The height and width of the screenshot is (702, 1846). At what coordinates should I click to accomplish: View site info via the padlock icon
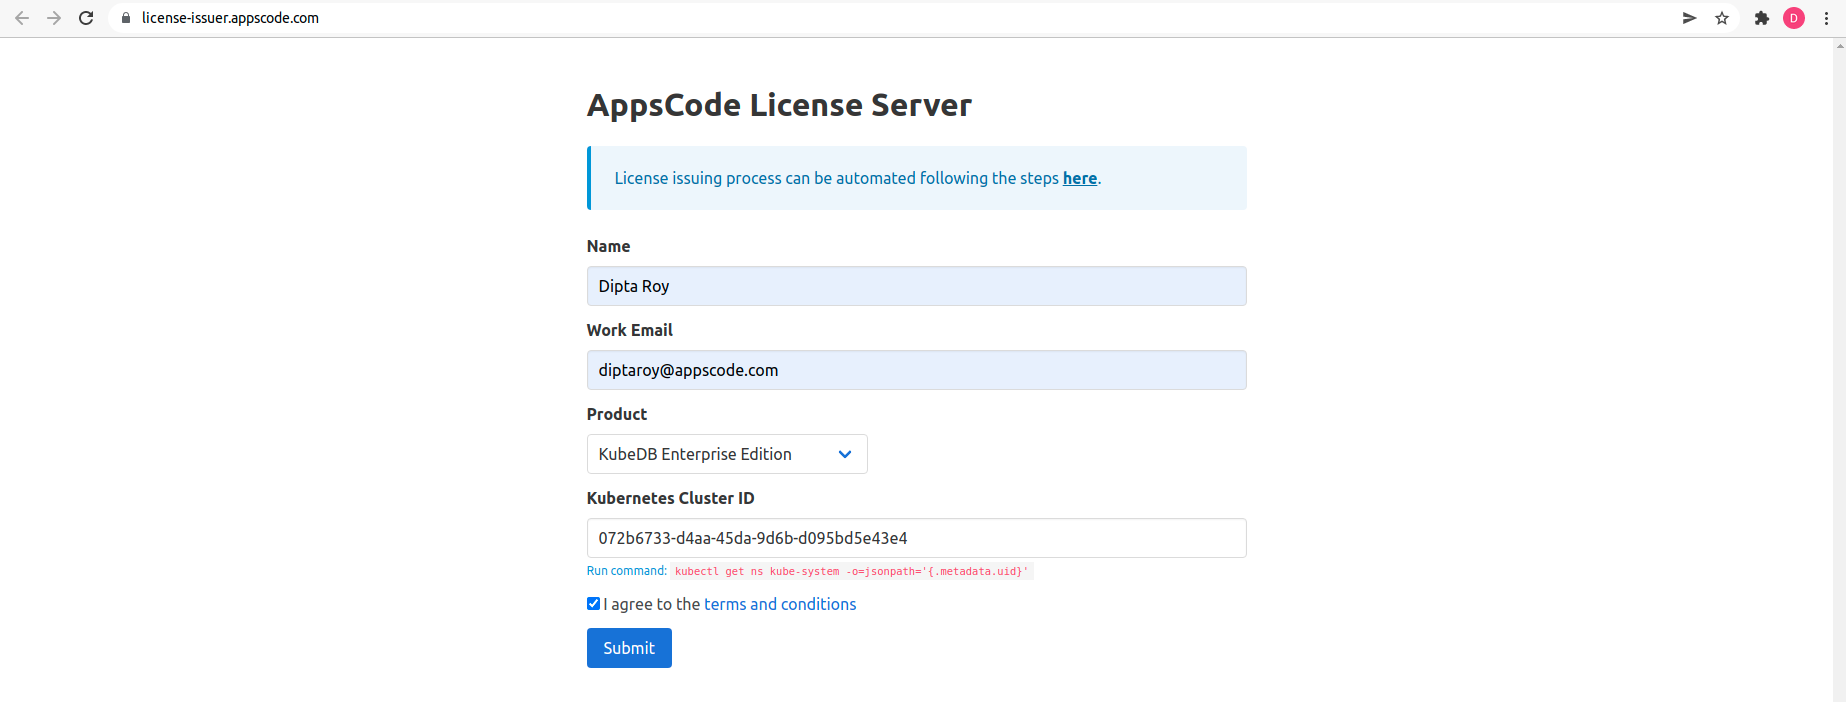pos(126,18)
